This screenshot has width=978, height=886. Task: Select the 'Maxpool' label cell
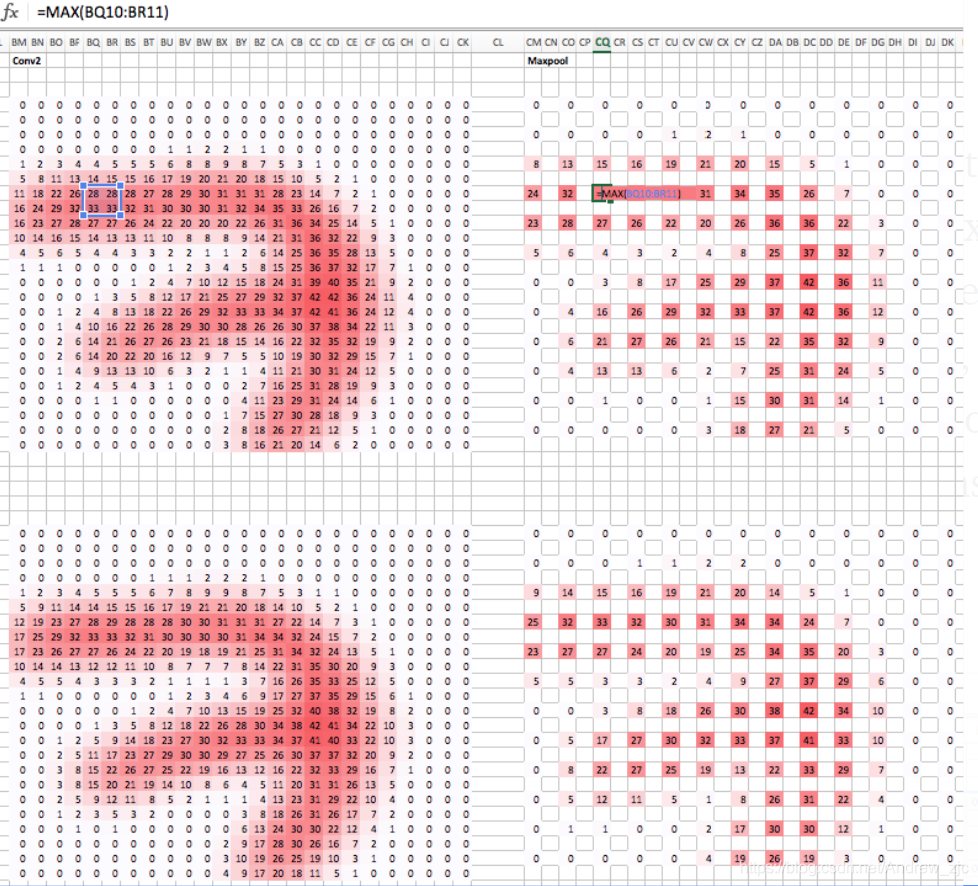coord(548,61)
